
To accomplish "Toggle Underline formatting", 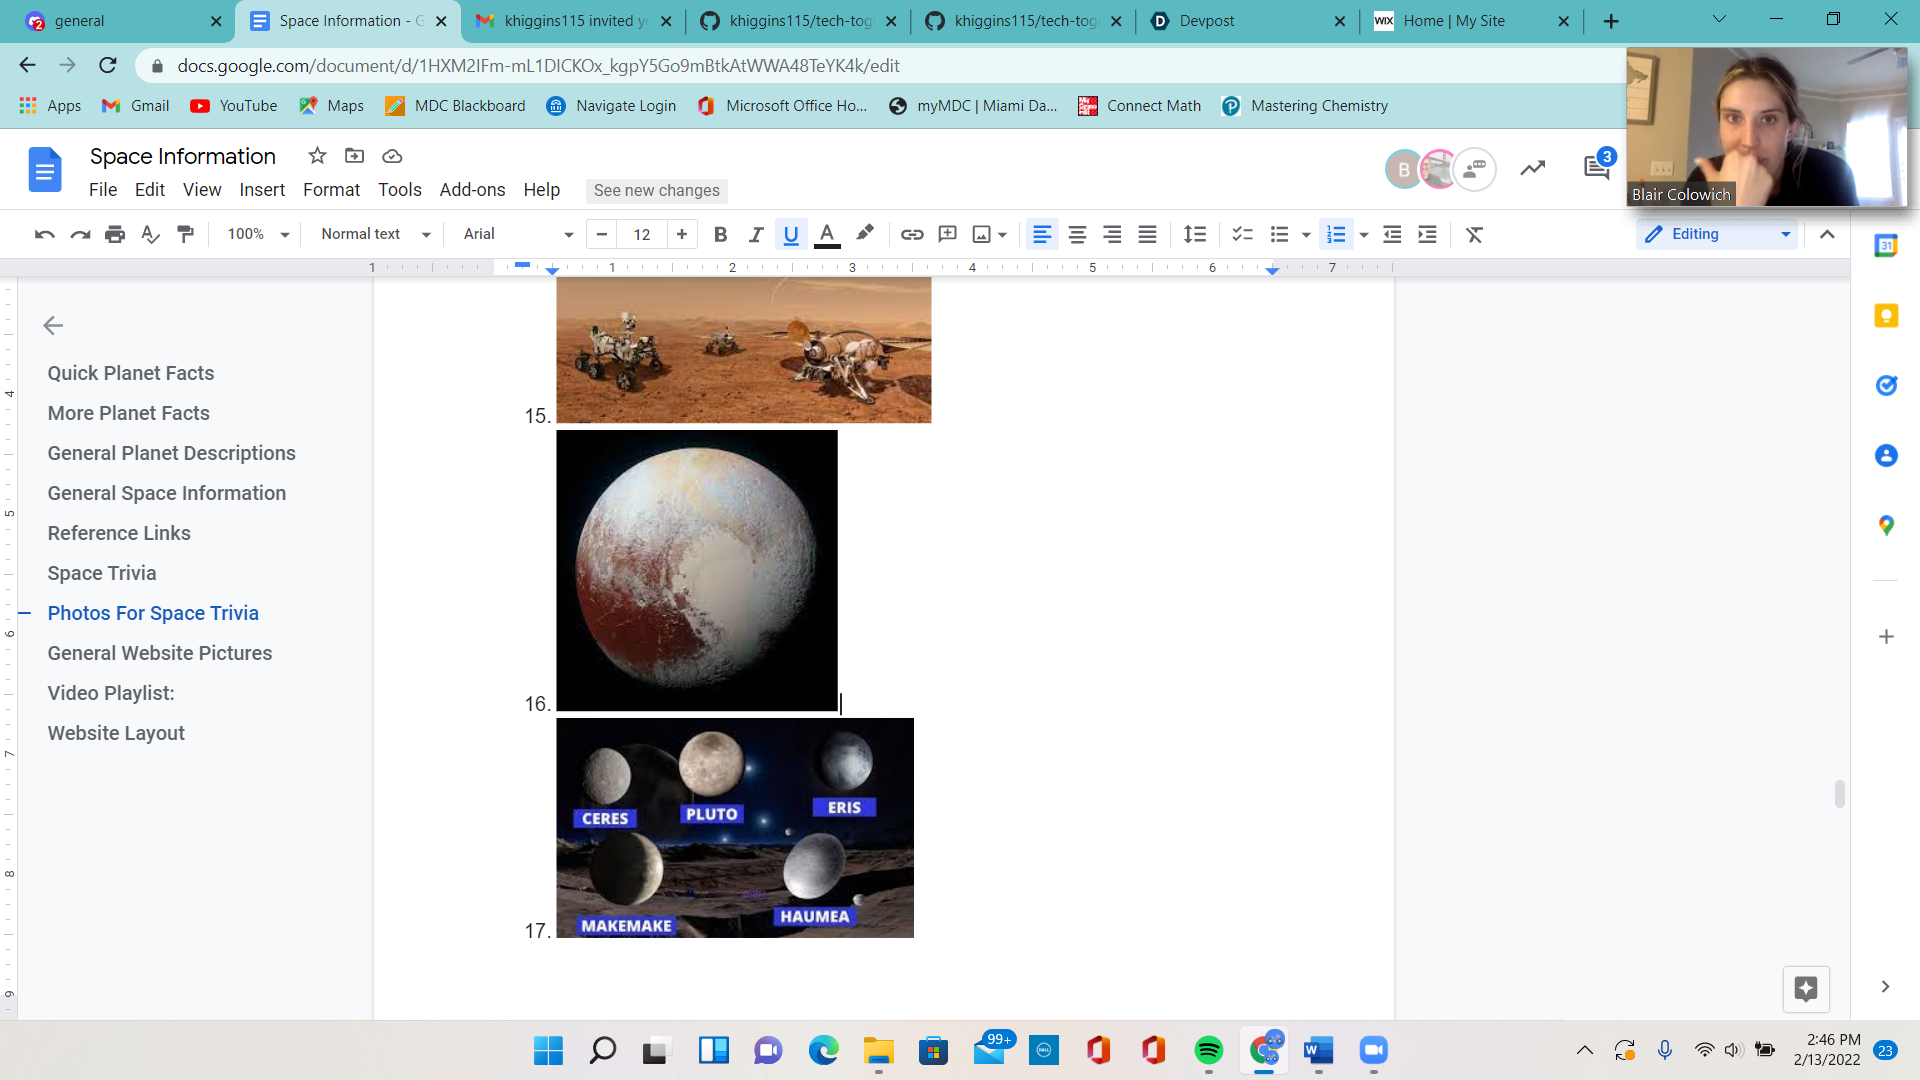I will coord(791,234).
